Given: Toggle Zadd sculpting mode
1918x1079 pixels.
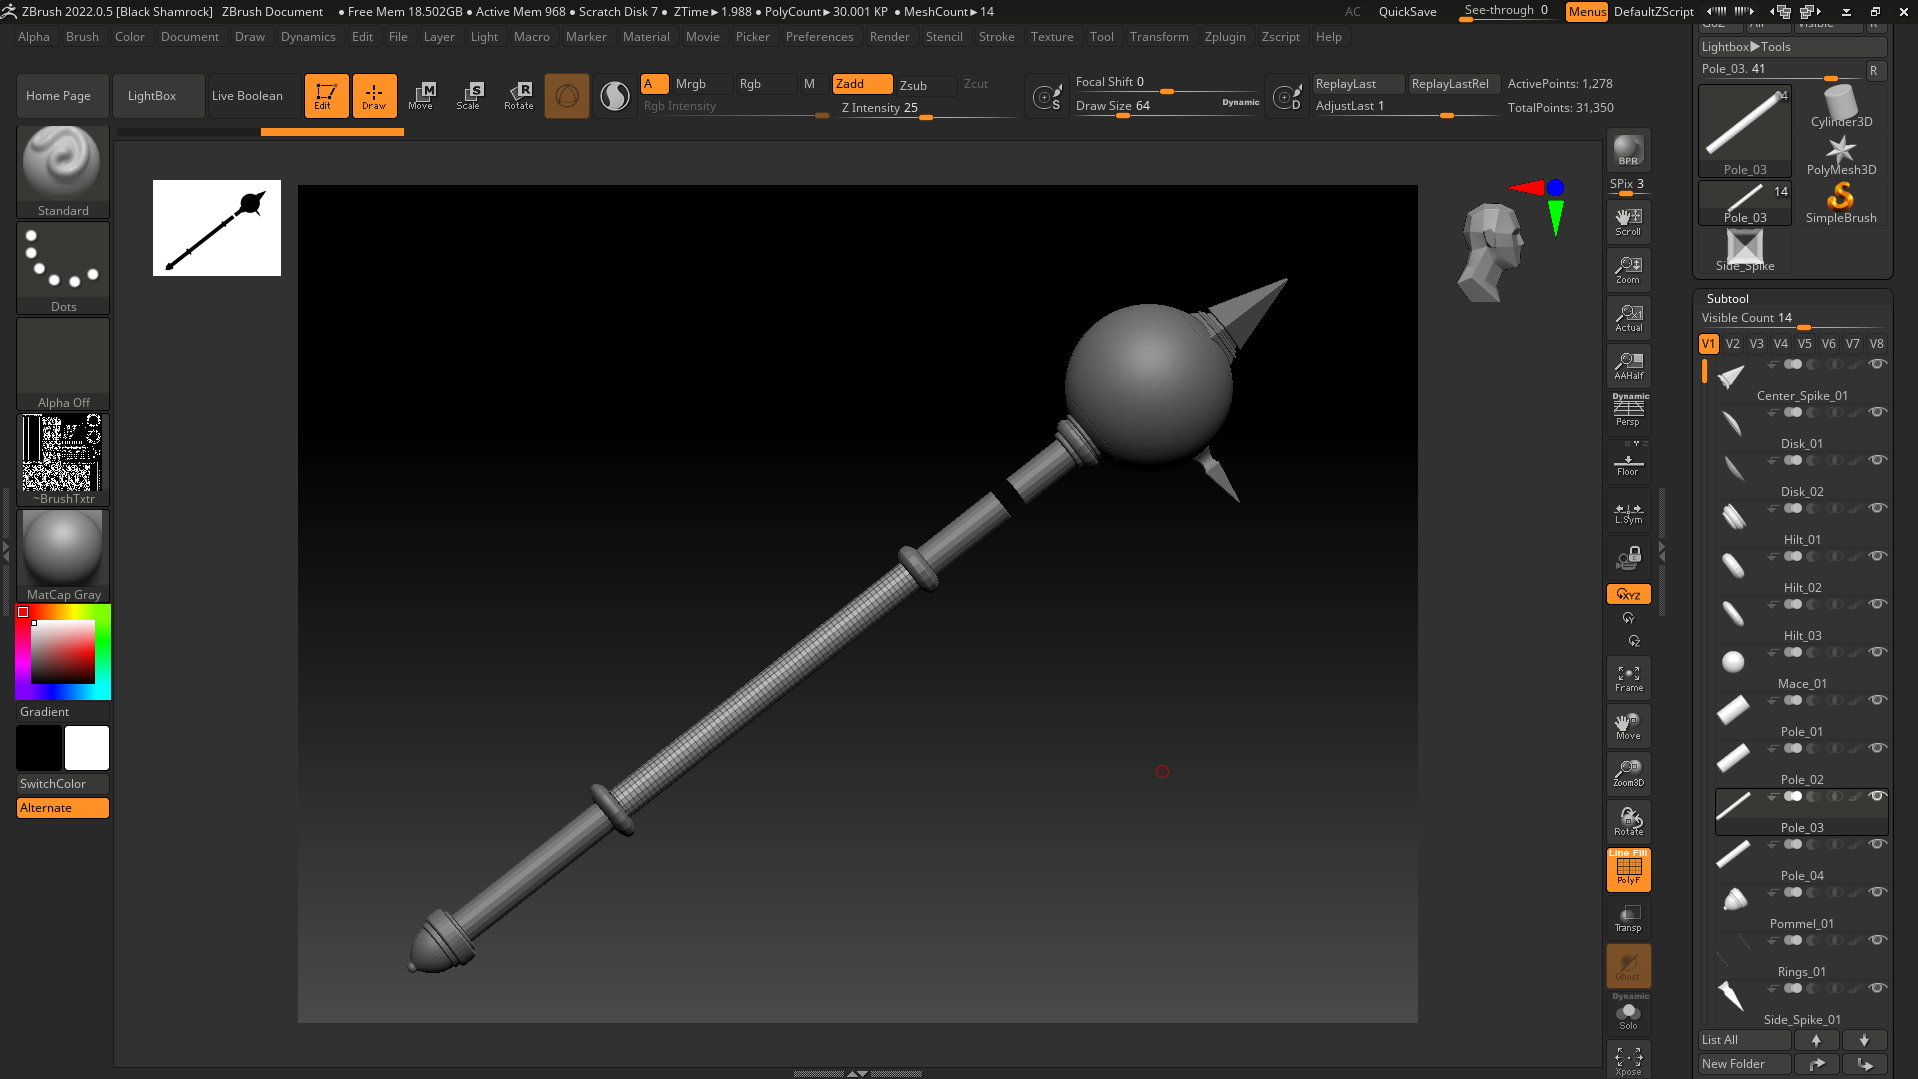Looking at the screenshot, I should click(861, 84).
